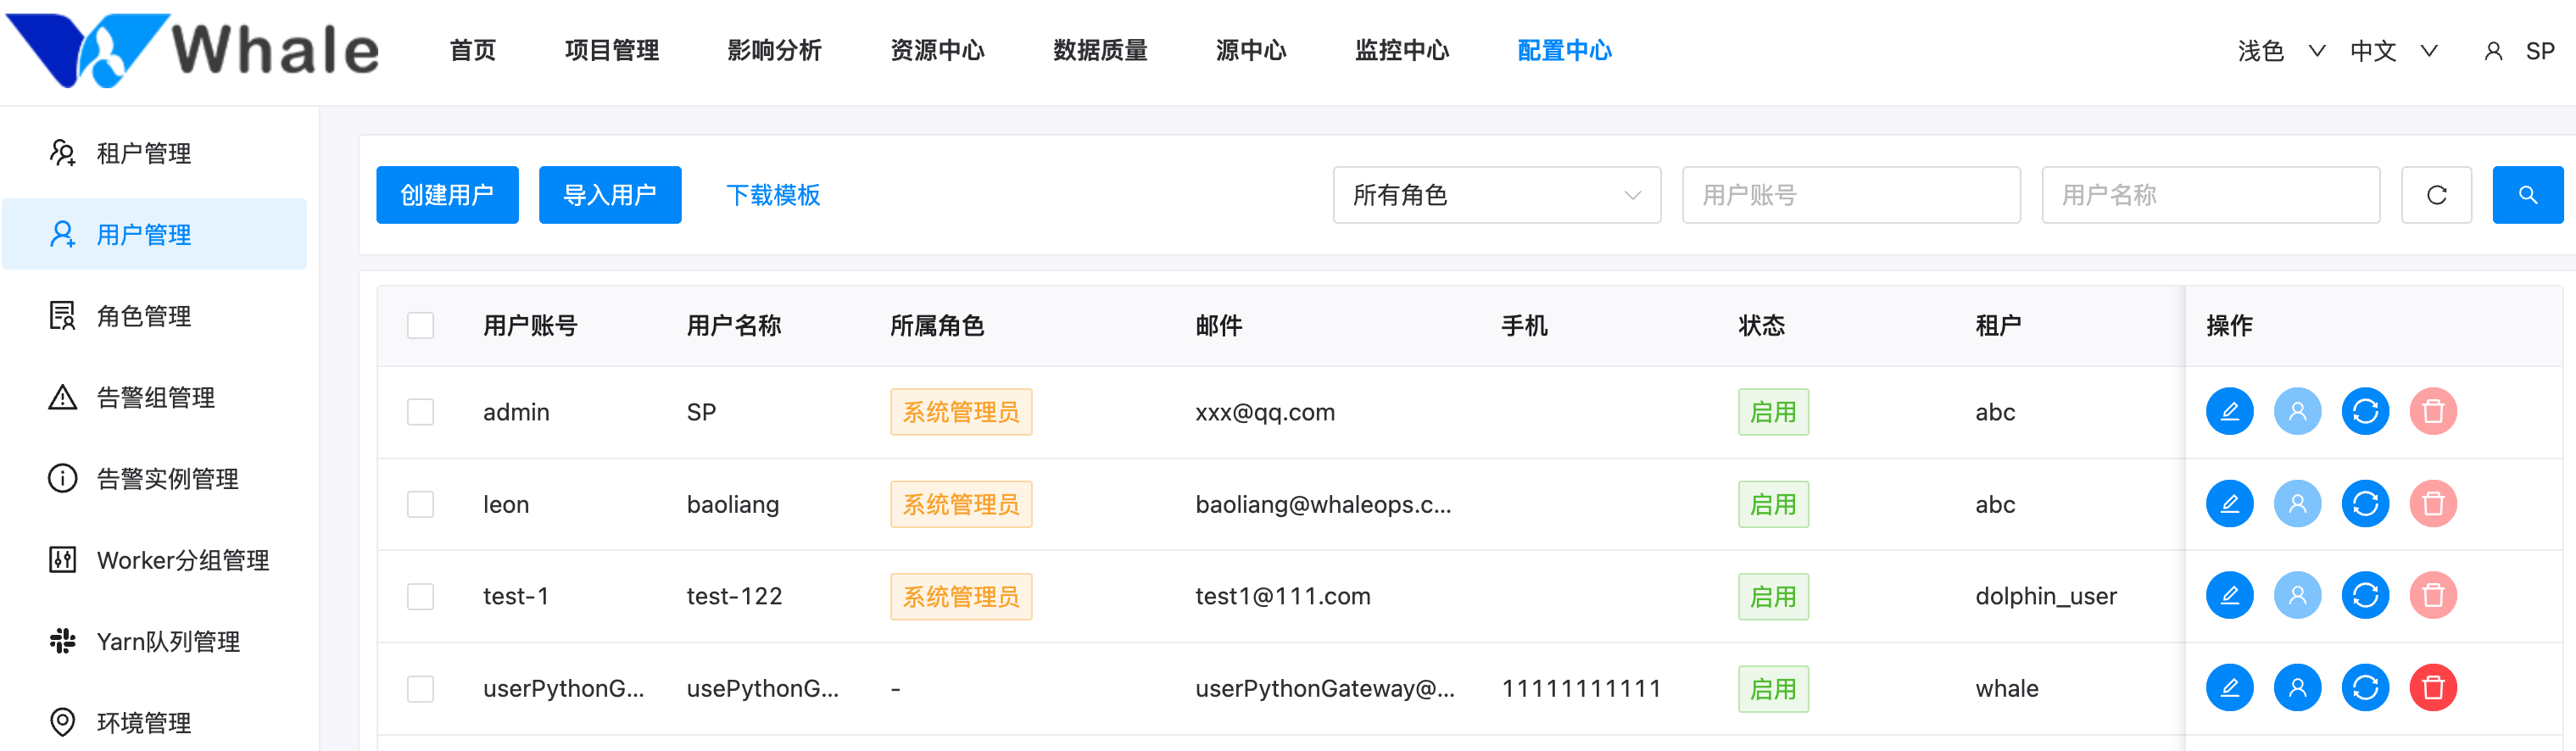Click the baoliang username cell
The width and height of the screenshot is (2576, 751).
click(x=733, y=504)
